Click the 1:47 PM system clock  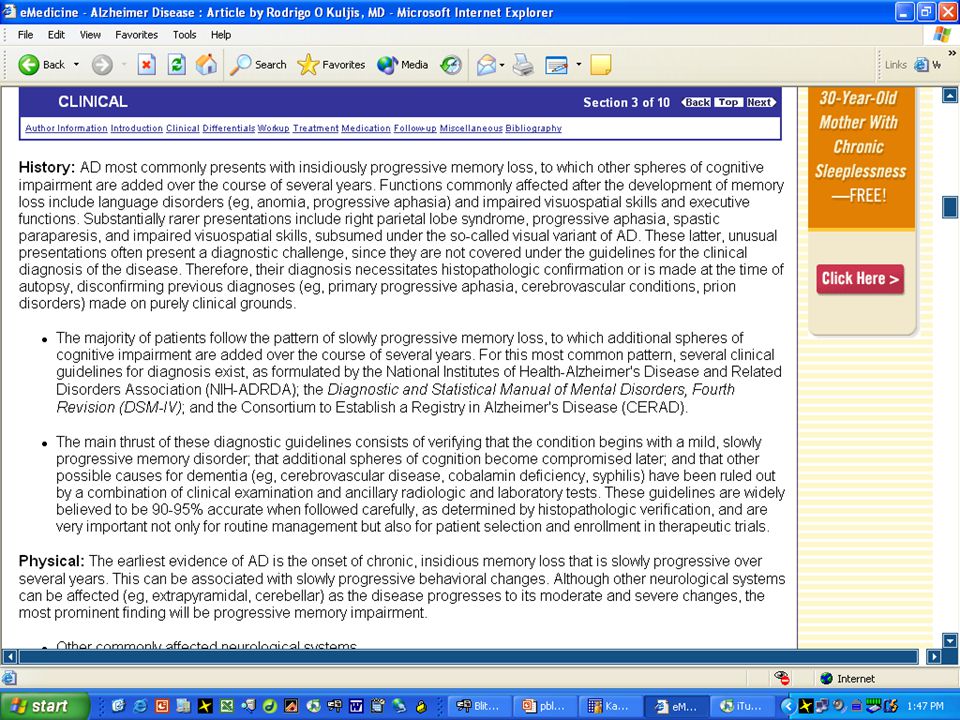(x=925, y=706)
